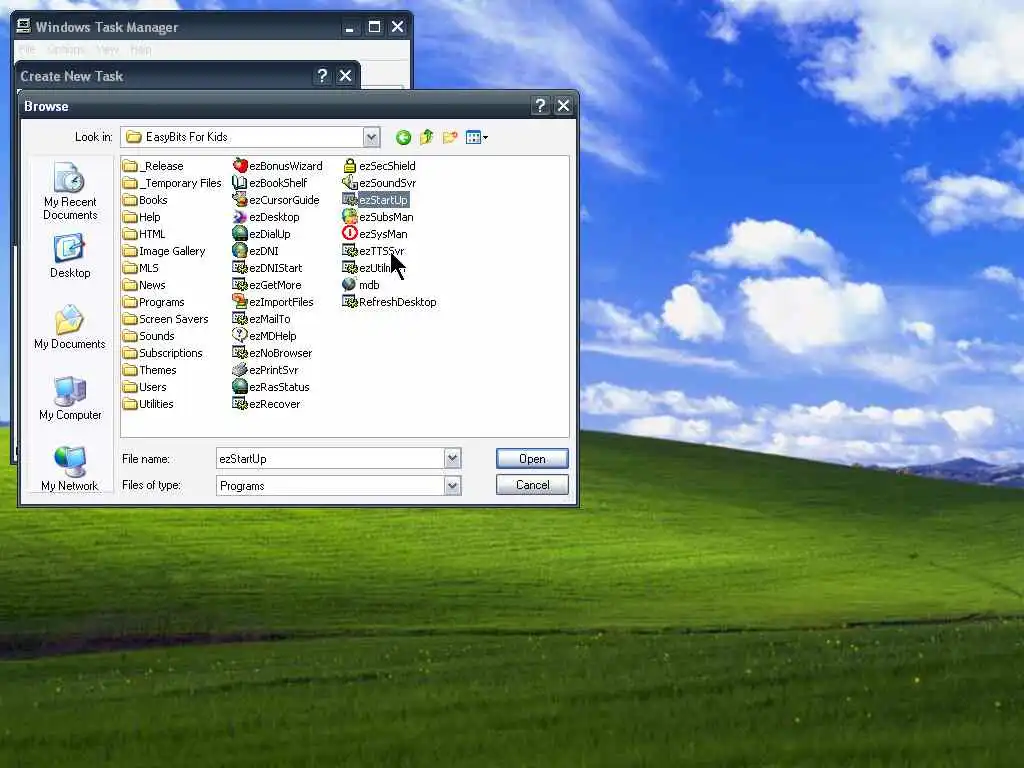Screen dimensions: 1024x768
Task: Select the ezTTSSvr file
Action: (374, 251)
